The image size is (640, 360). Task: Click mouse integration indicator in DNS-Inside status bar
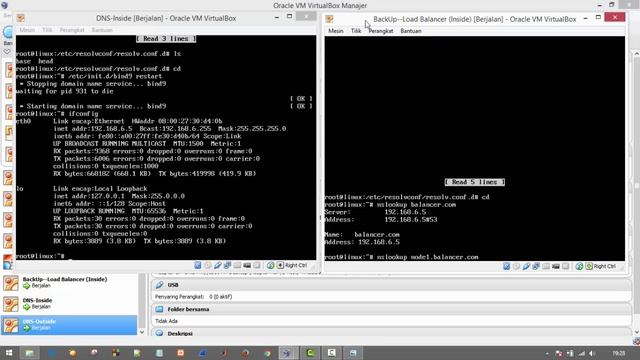[270, 265]
